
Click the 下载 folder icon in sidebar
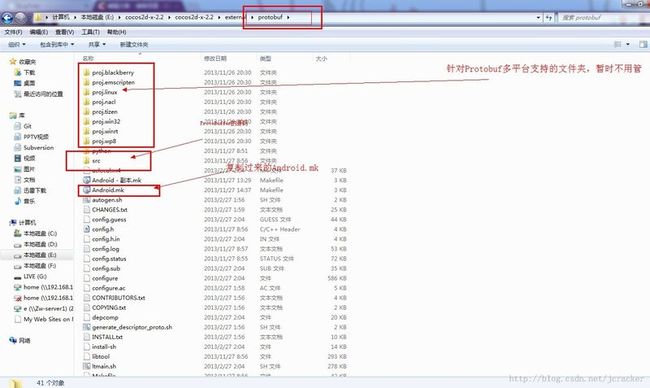point(18,73)
